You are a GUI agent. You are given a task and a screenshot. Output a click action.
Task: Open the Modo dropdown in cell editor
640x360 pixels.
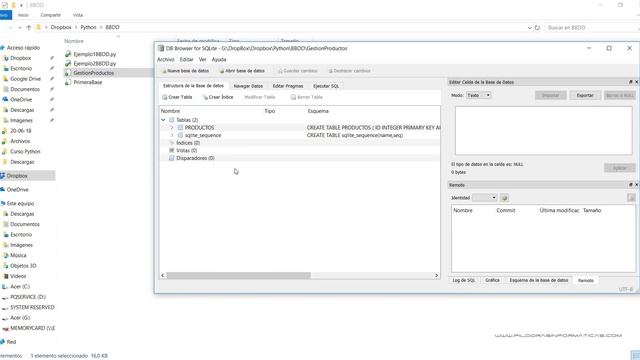(478, 95)
